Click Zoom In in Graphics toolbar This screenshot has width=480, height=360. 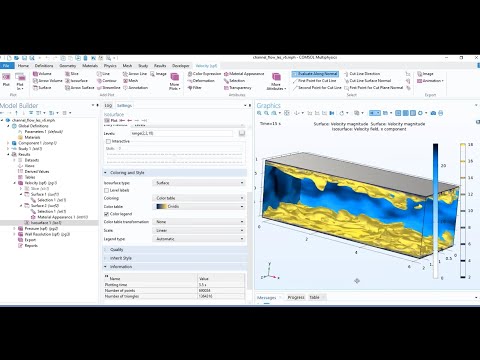(x=259, y=113)
